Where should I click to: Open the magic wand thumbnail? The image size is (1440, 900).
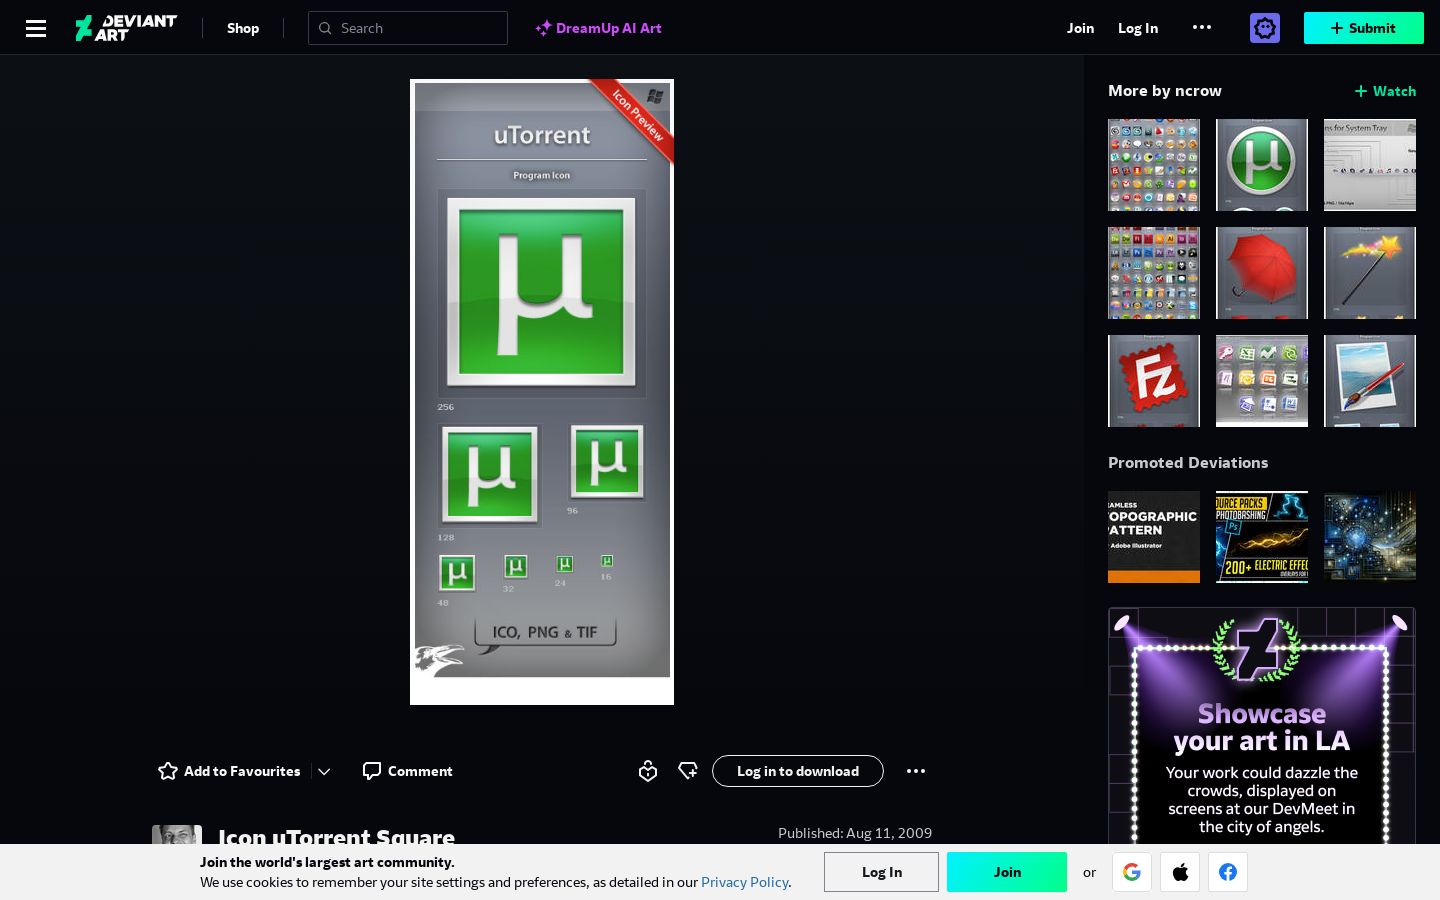[x=1370, y=273]
